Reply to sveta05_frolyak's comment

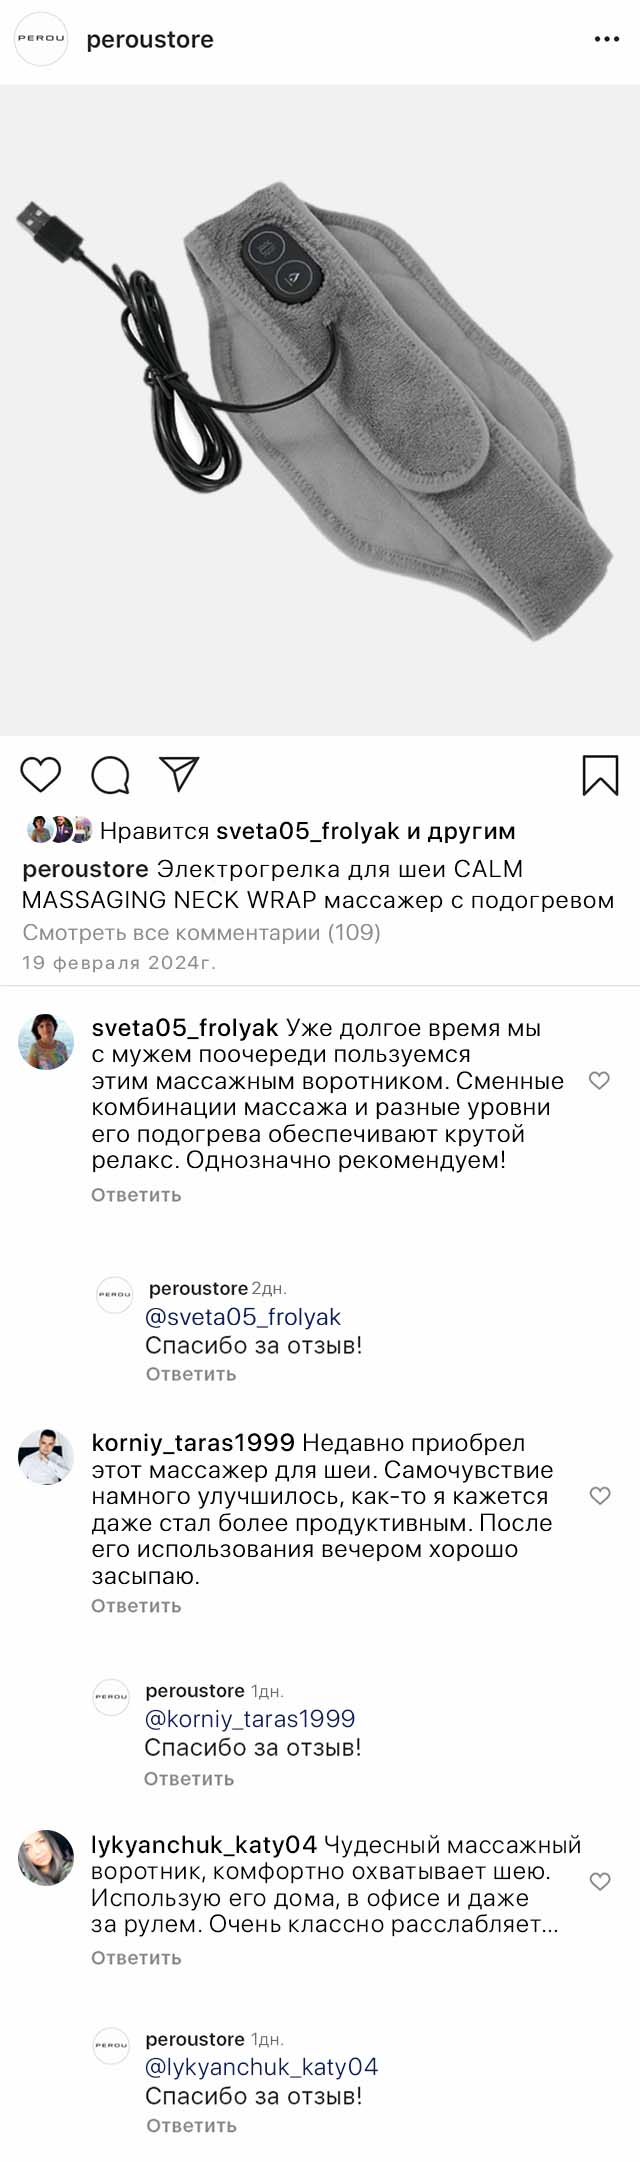coord(136,1195)
